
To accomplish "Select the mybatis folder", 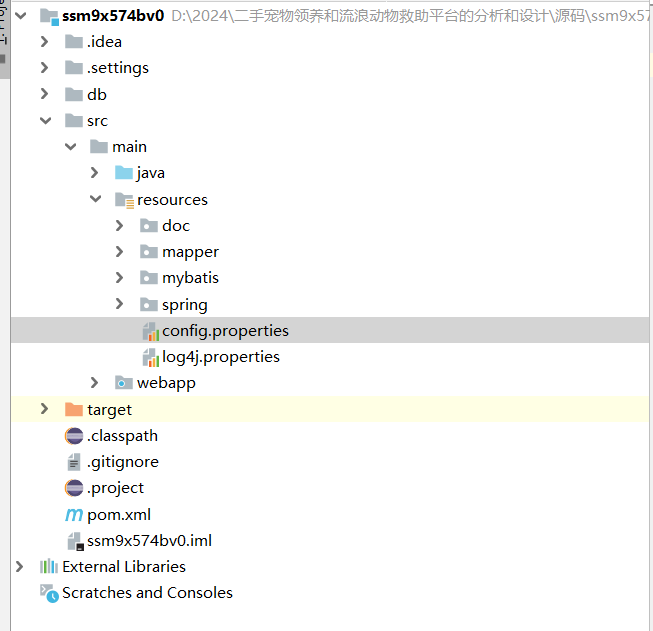I will point(190,278).
